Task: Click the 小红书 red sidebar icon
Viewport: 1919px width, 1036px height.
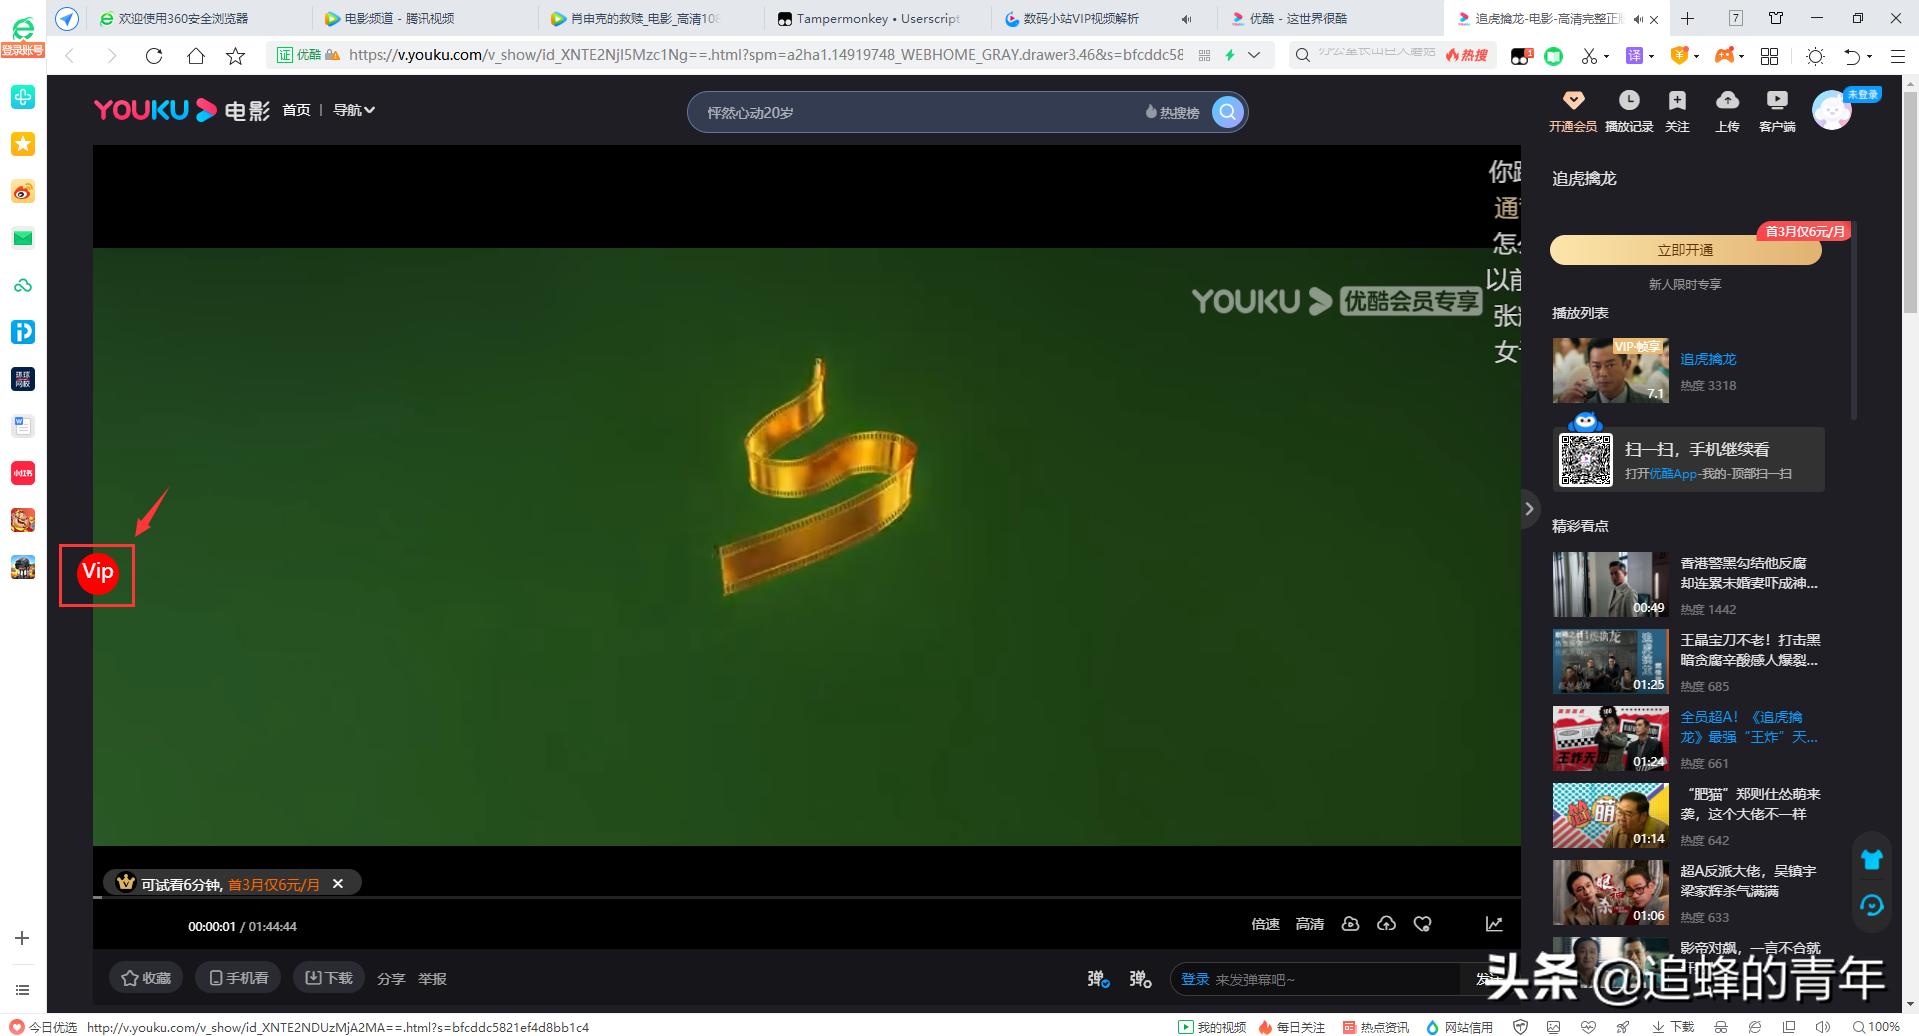Action: [22, 473]
